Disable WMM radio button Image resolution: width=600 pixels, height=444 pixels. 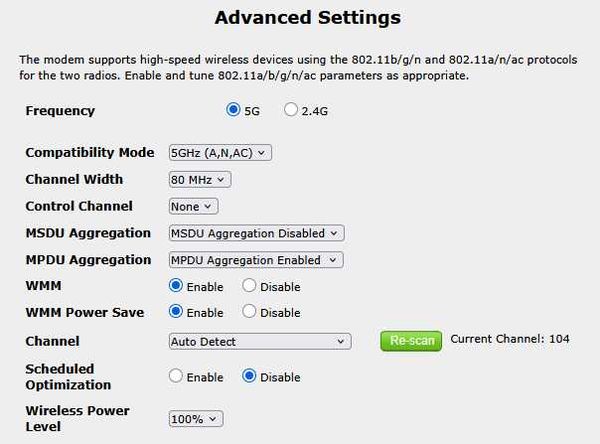pyautogui.click(x=249, y=286)
